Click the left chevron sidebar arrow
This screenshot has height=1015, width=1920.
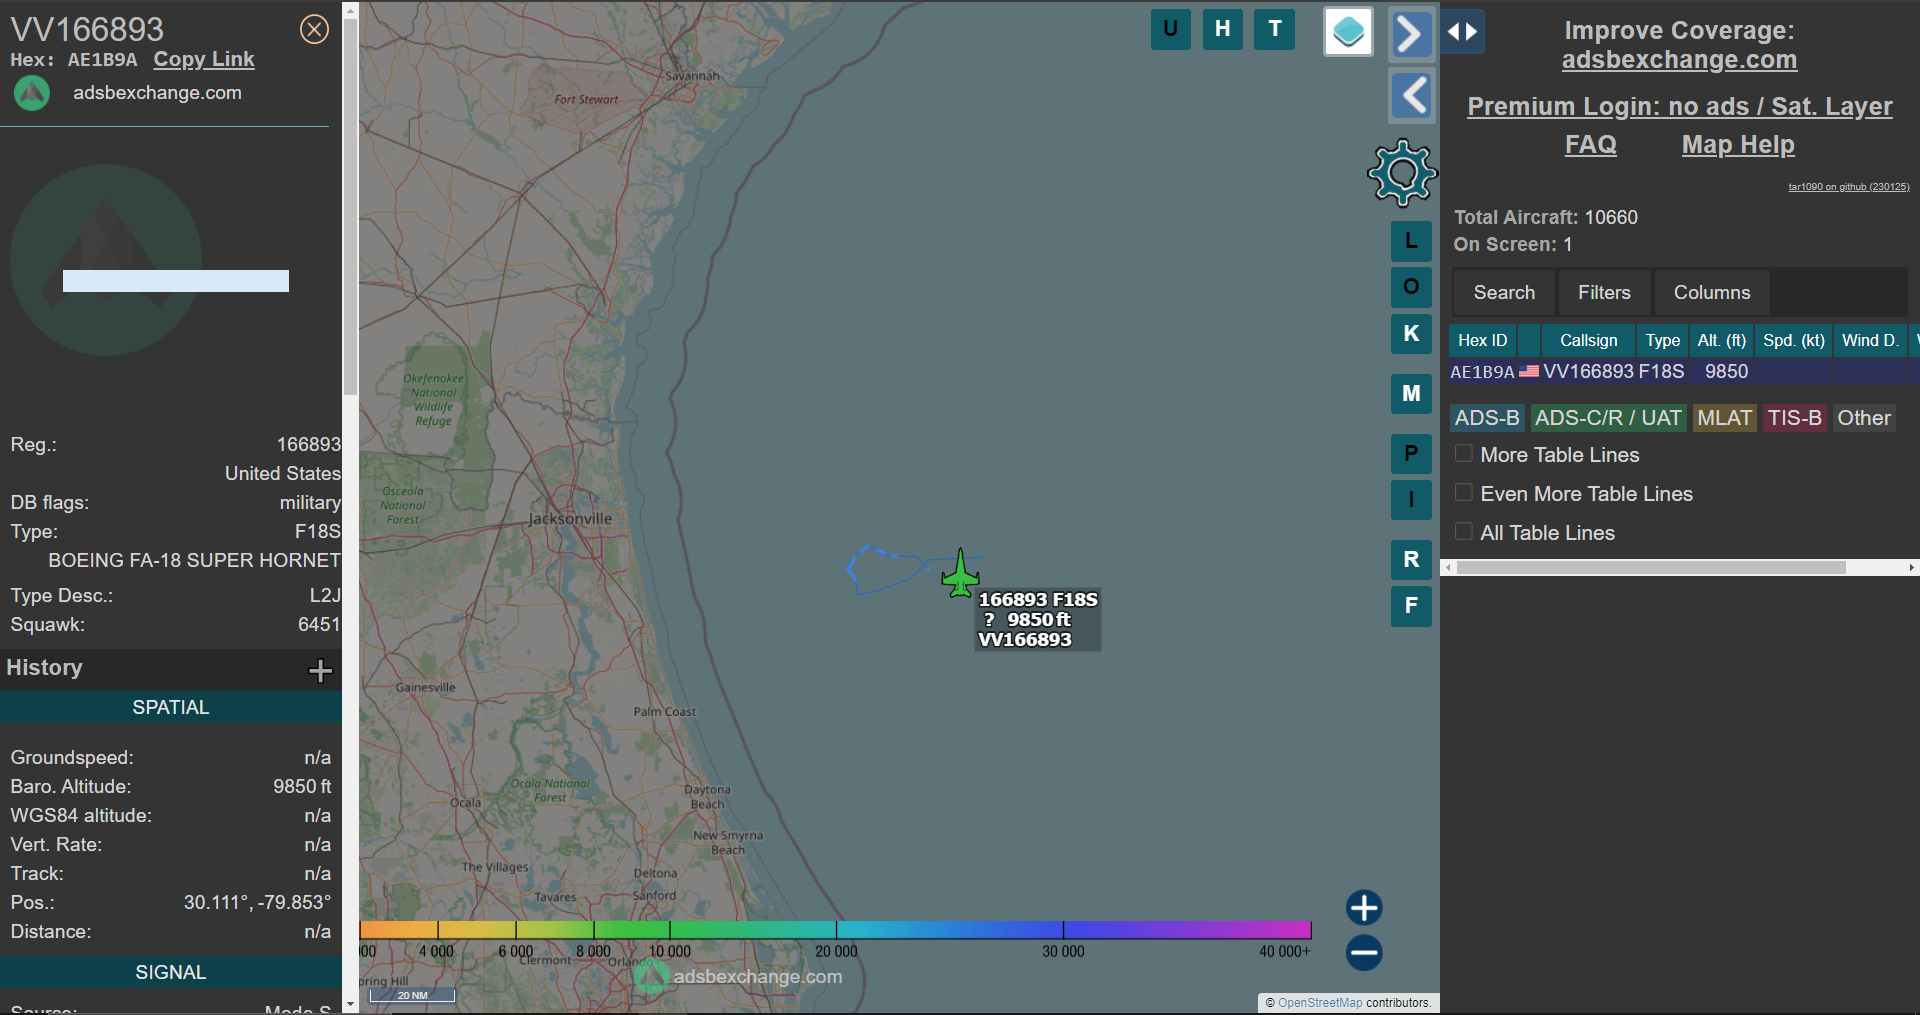coord(1411,96)
